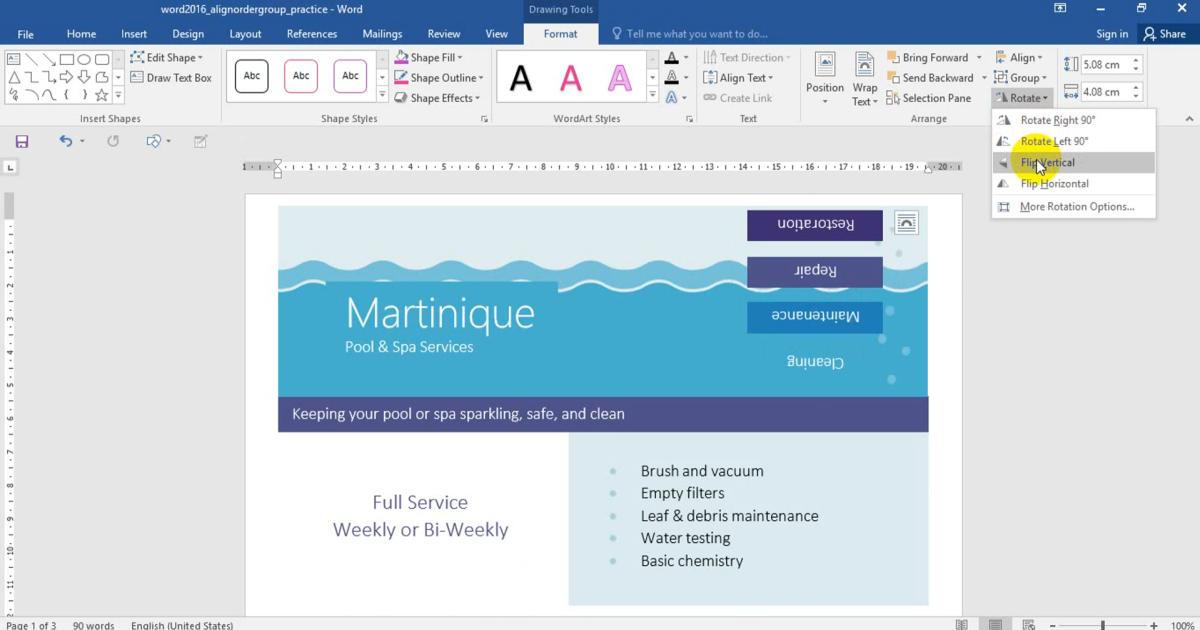The width and height of the screenshot is (1200, 630).
Task: Click the Layout Options icon beside shape
Action: tap(906, 223)
